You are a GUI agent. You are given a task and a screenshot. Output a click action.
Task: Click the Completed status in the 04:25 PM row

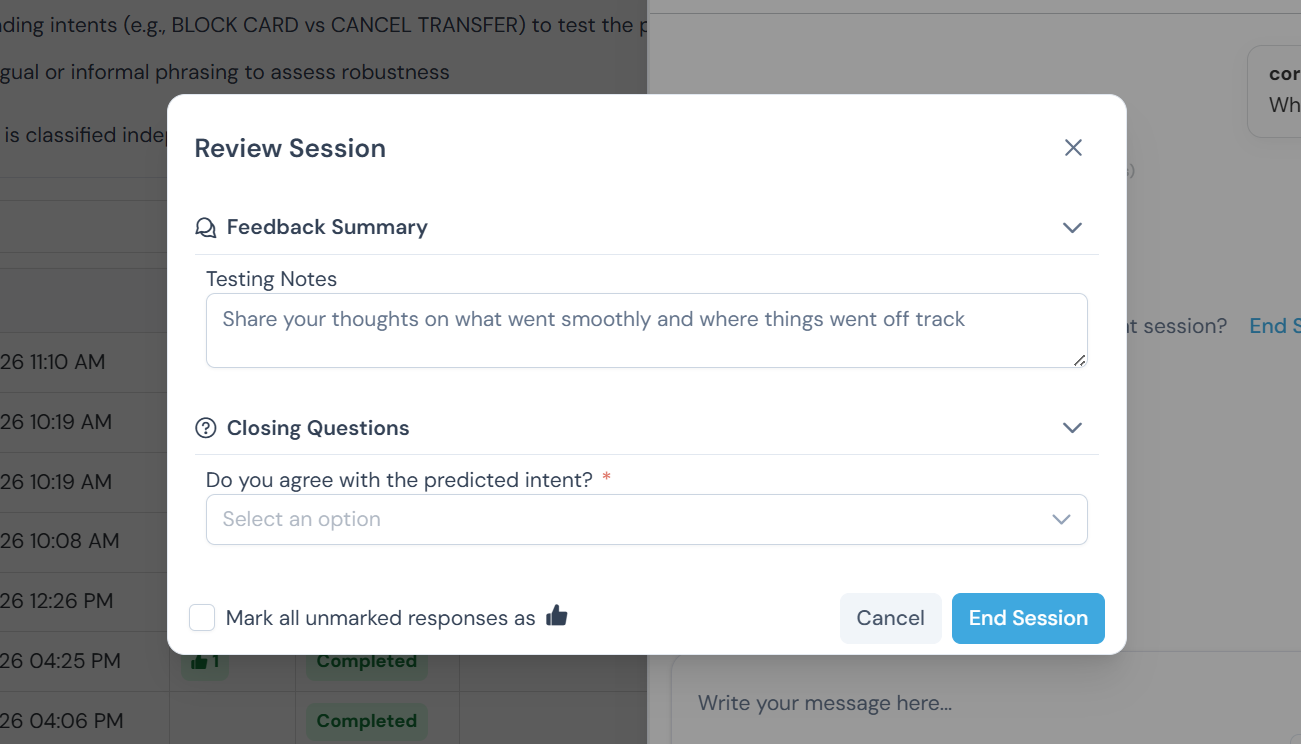coord(366,662)
